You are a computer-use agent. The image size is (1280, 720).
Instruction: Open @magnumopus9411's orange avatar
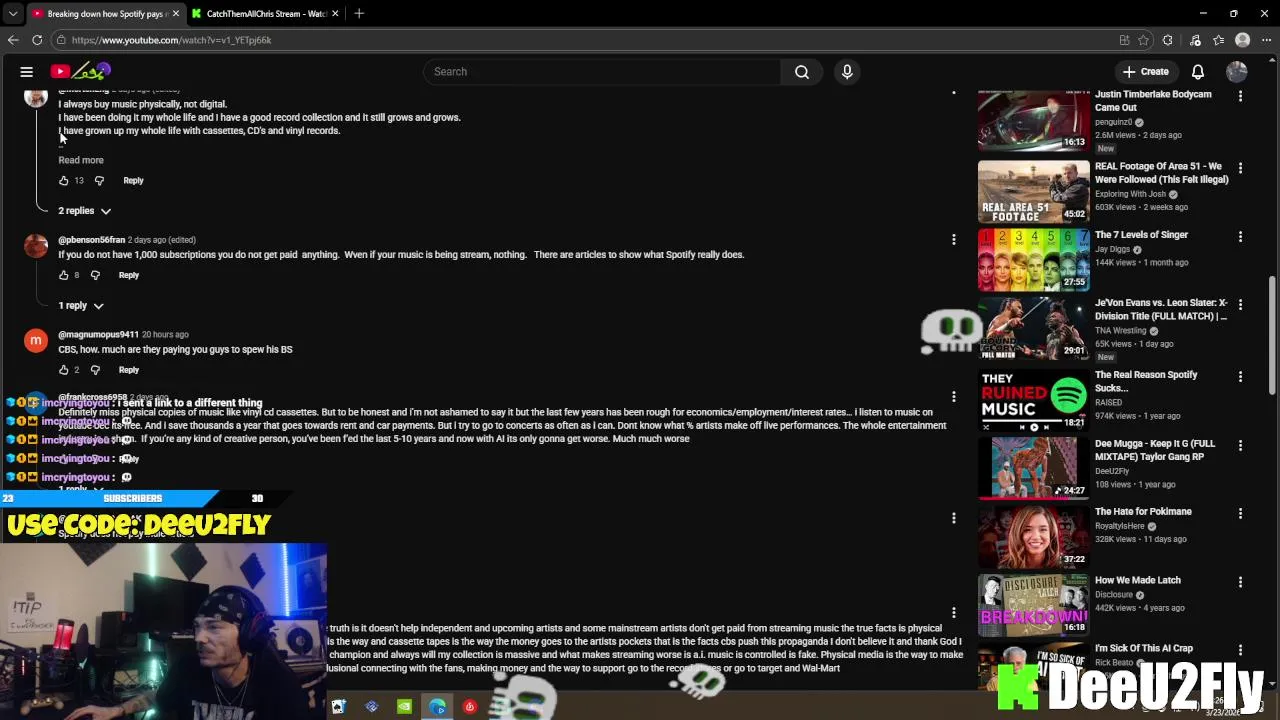(x=36, y=341)
